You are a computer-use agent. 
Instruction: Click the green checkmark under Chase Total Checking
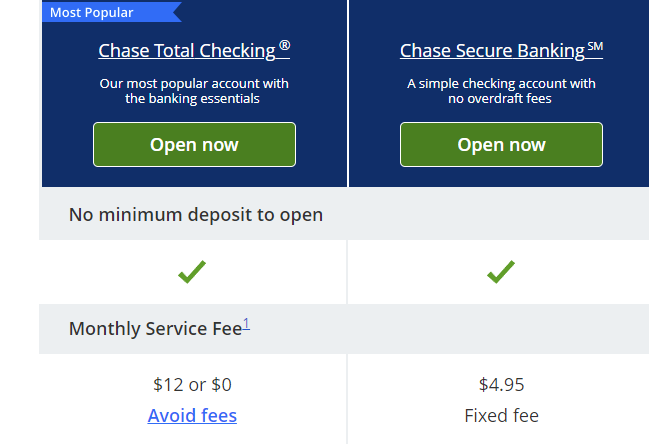pos(192,271)
